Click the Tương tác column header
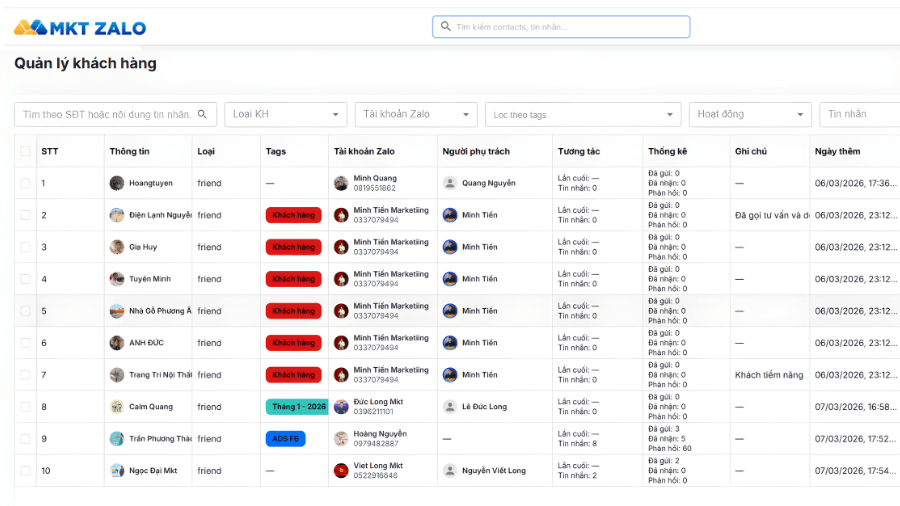Screen dimensions: 900x506 pos(579,151)
